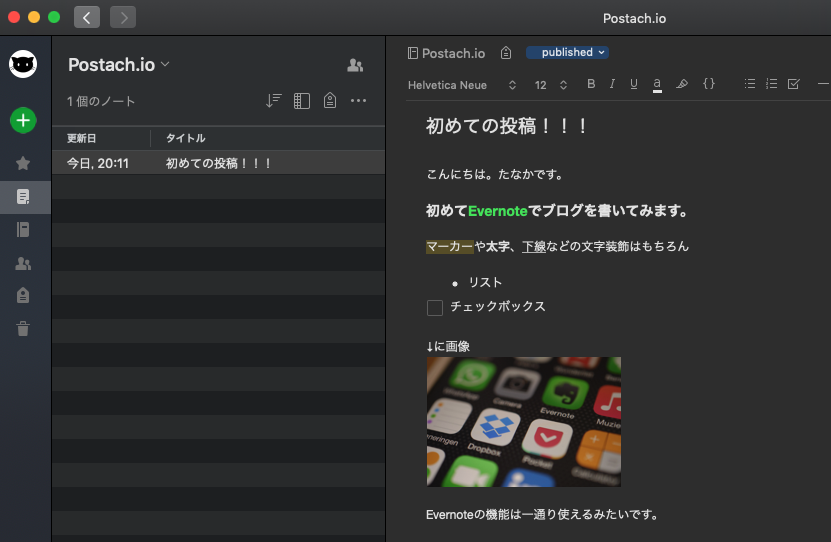Open the Trash icon in sidebar

click(x=23, y=328)
